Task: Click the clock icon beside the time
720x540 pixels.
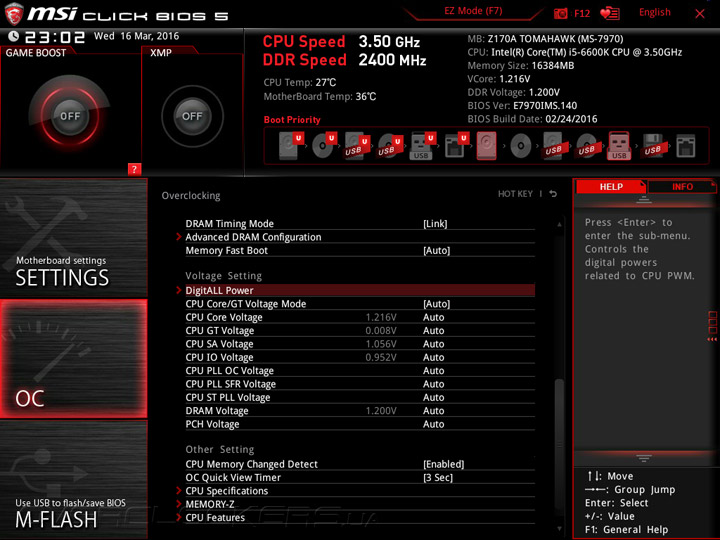Action: click(14, 36)
